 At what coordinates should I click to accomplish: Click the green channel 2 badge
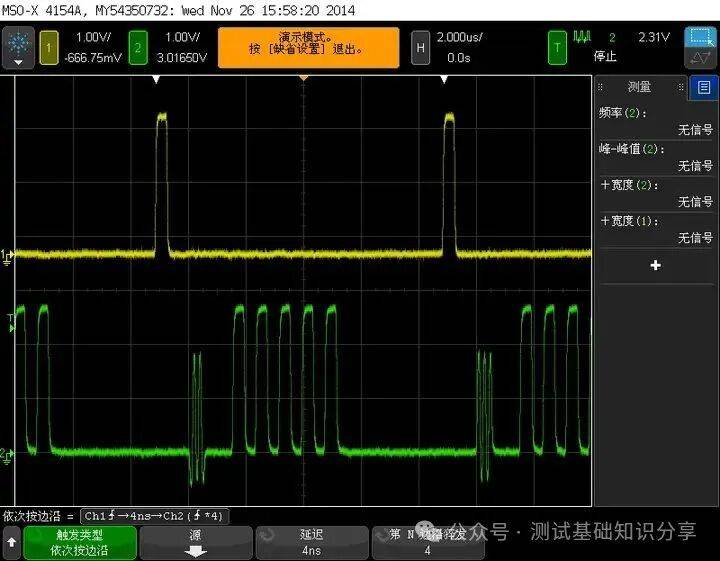coord(139,47)
